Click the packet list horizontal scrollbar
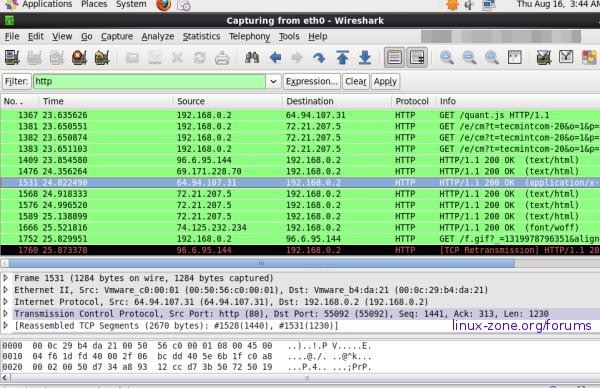 tap(262, 263)
